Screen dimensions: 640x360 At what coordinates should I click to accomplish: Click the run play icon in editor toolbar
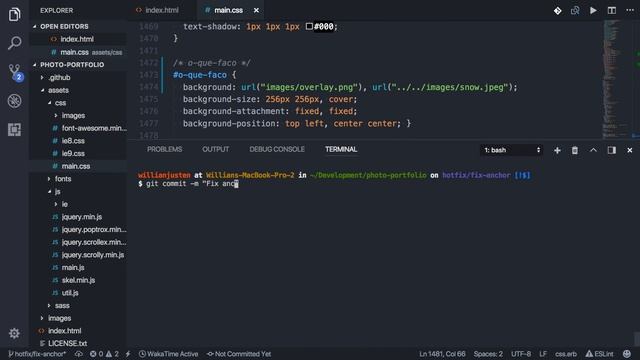pyautogui.click(x=593, y=11)
